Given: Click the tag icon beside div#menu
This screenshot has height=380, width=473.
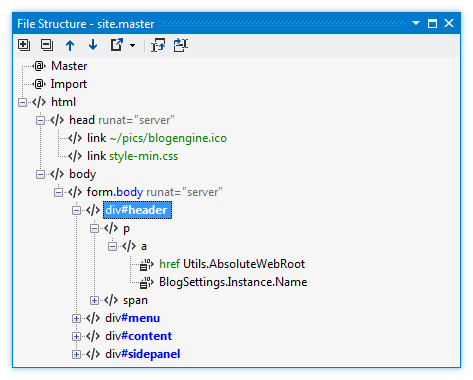Looking at the screenshot, I should (93, 318).
